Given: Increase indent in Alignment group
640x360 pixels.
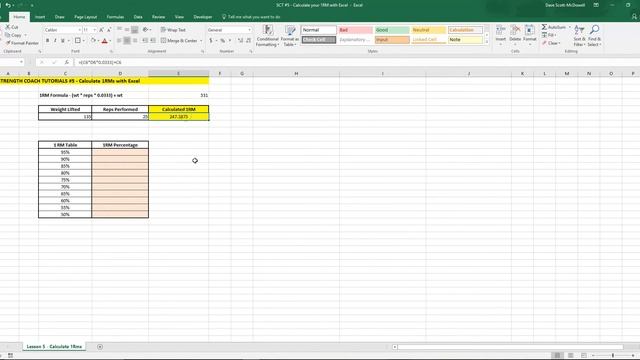Looking at the screenshot, I should [153, 41].
